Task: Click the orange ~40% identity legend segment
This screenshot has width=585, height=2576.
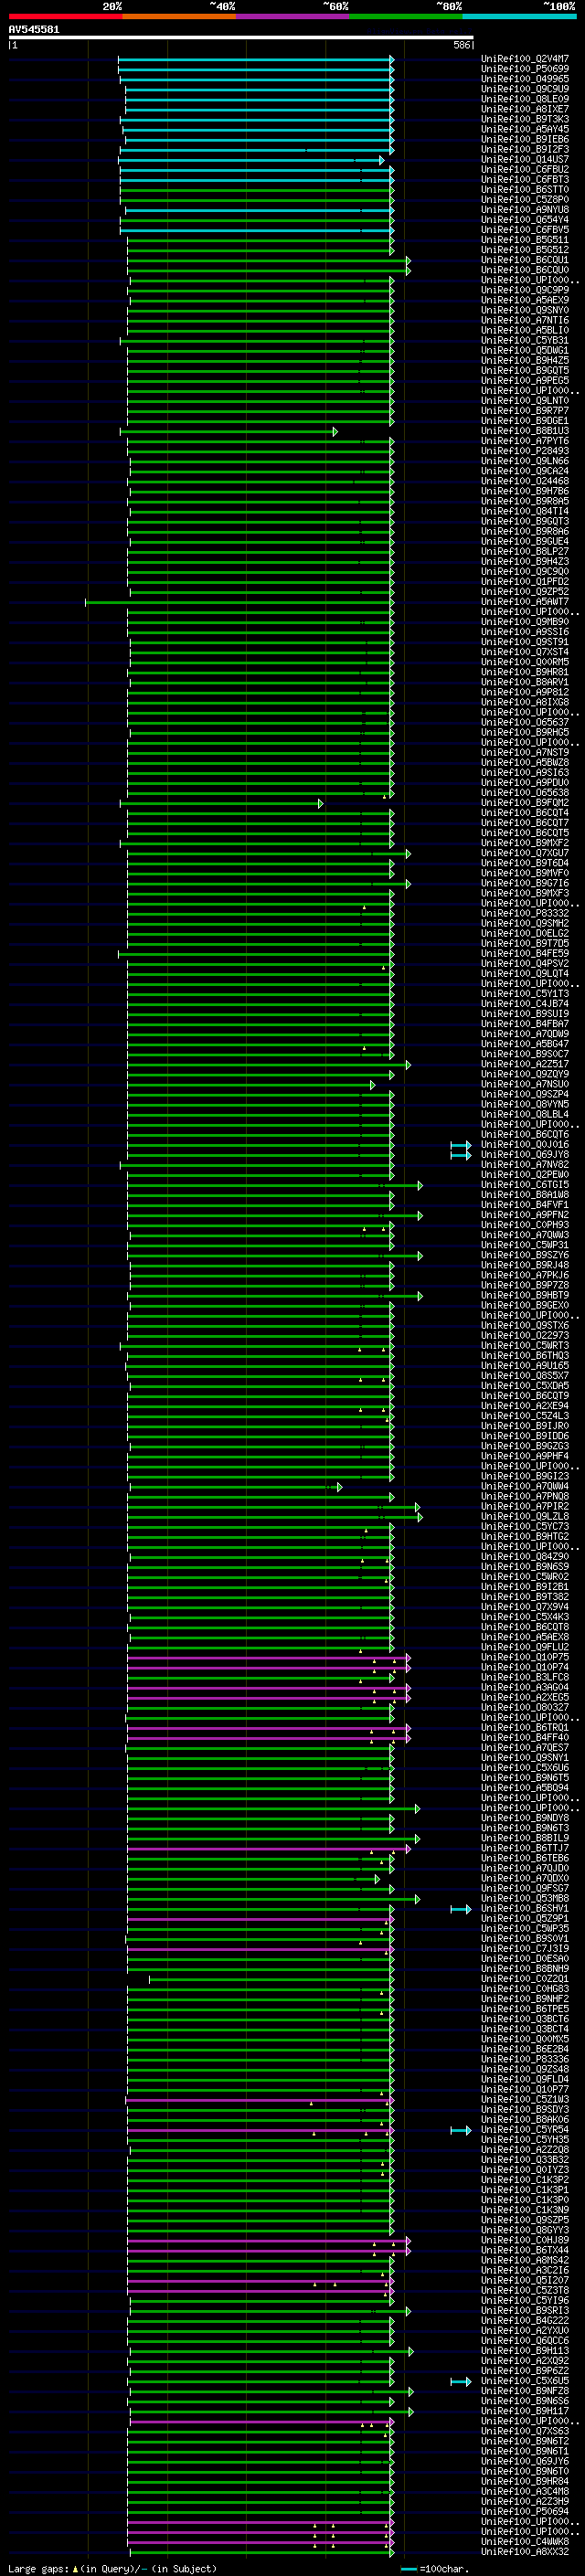Action: (179, 17)
